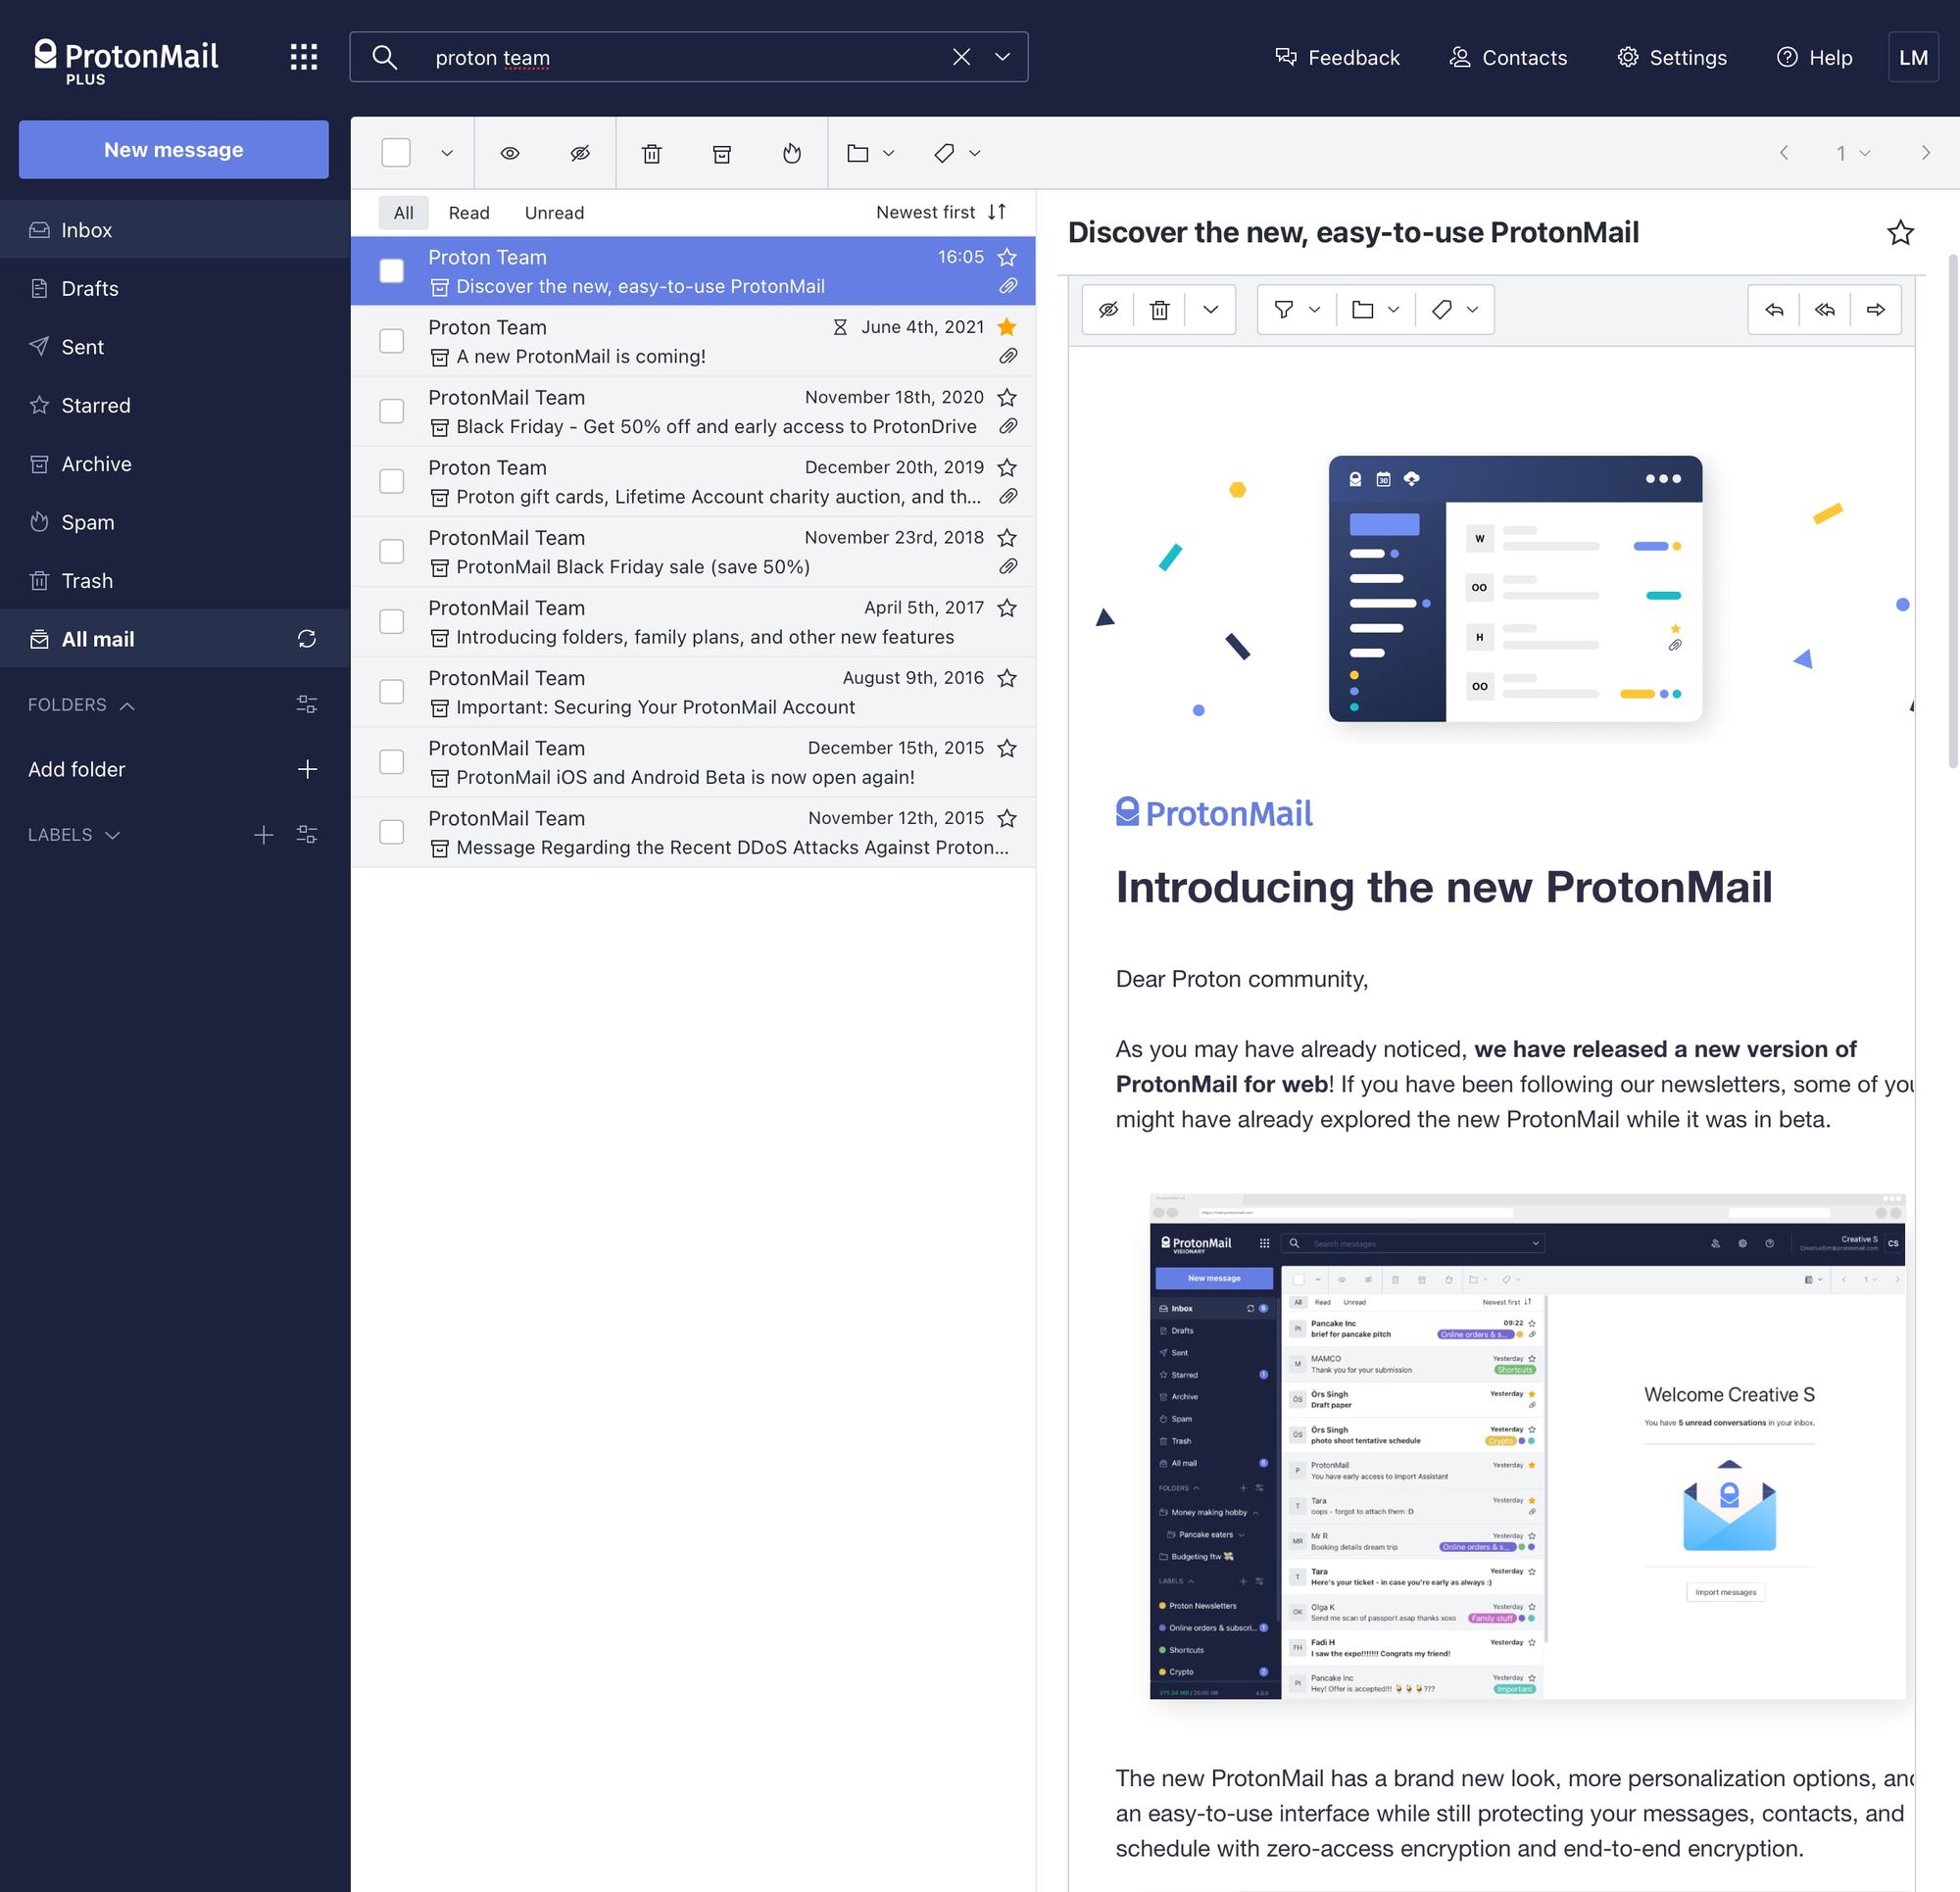Open select-all options dropdown arrow
Viewport: 1960px width, 1892px height.
click(447, 153)
